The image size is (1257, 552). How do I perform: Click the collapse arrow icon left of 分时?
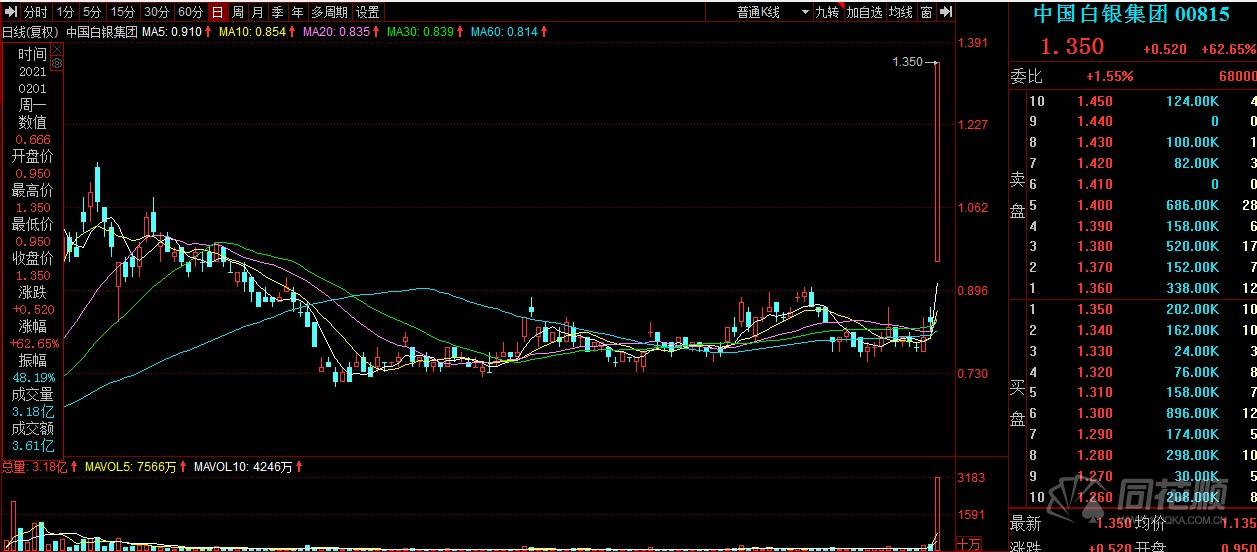click(13, 12)
